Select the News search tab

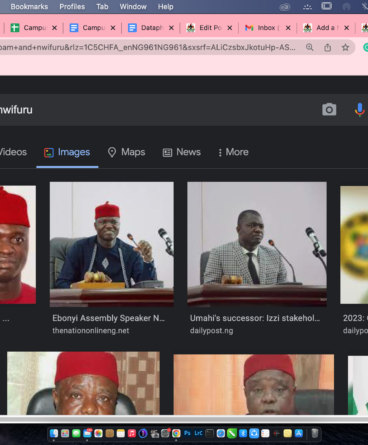tap(182, 152)
